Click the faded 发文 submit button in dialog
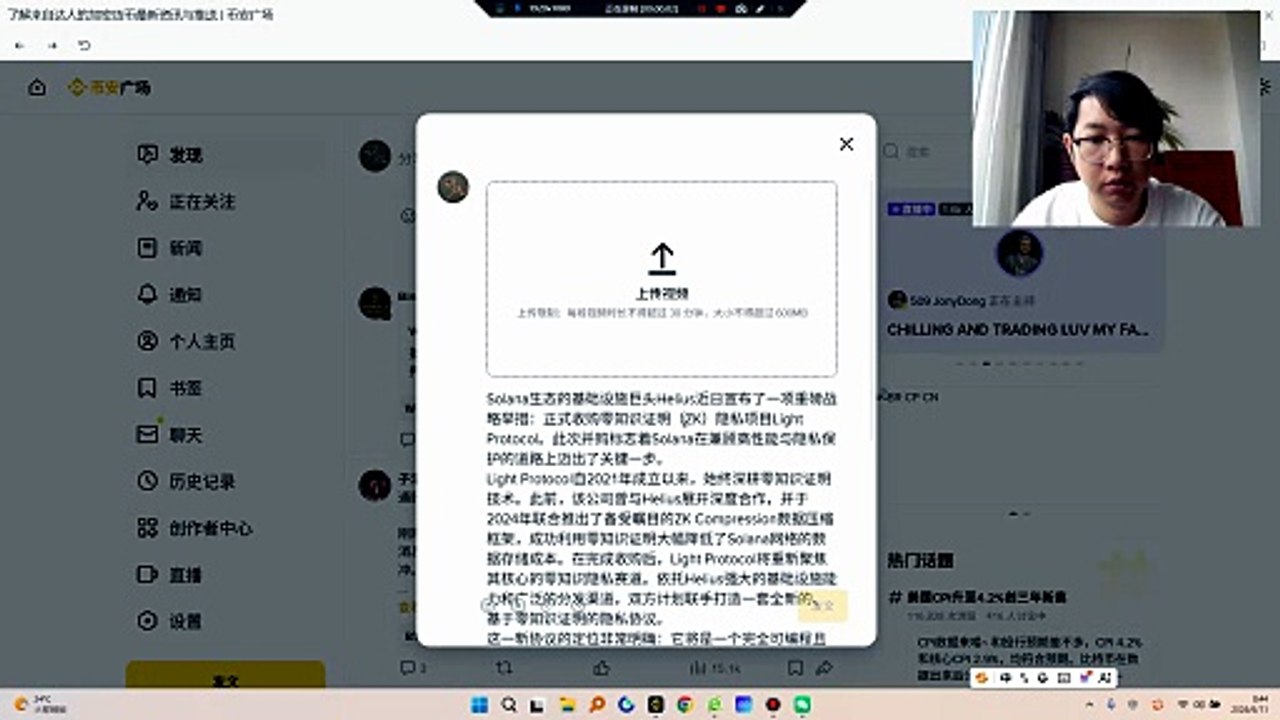Image resolution: width=1280 pixels, height=720 pixels. tap(823, 606)
